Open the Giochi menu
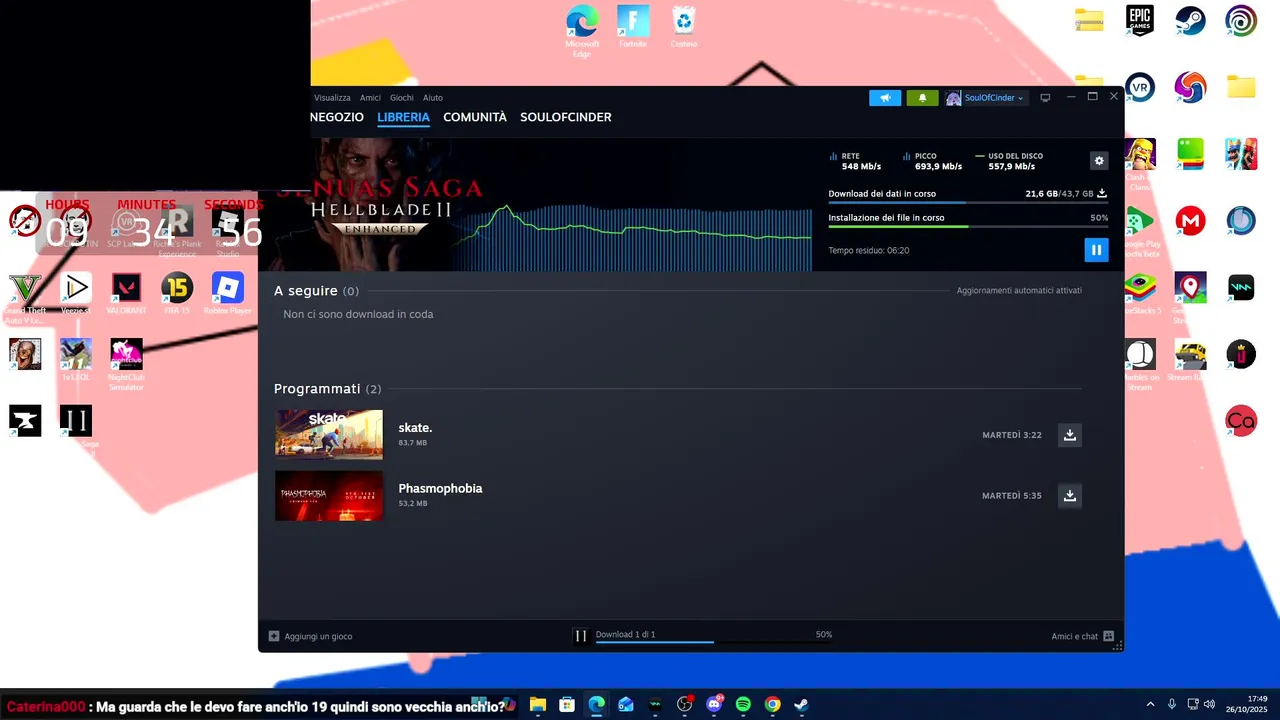 pyautogui.click(x=402, y=98)
